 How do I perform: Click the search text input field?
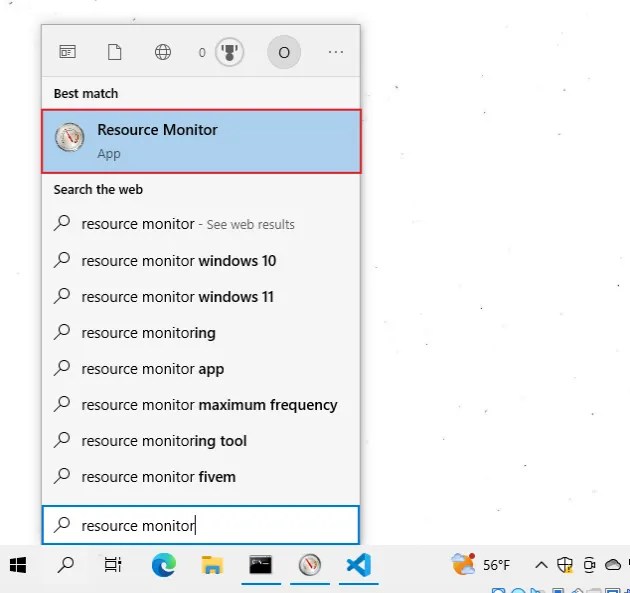click(x=200, y=525)
